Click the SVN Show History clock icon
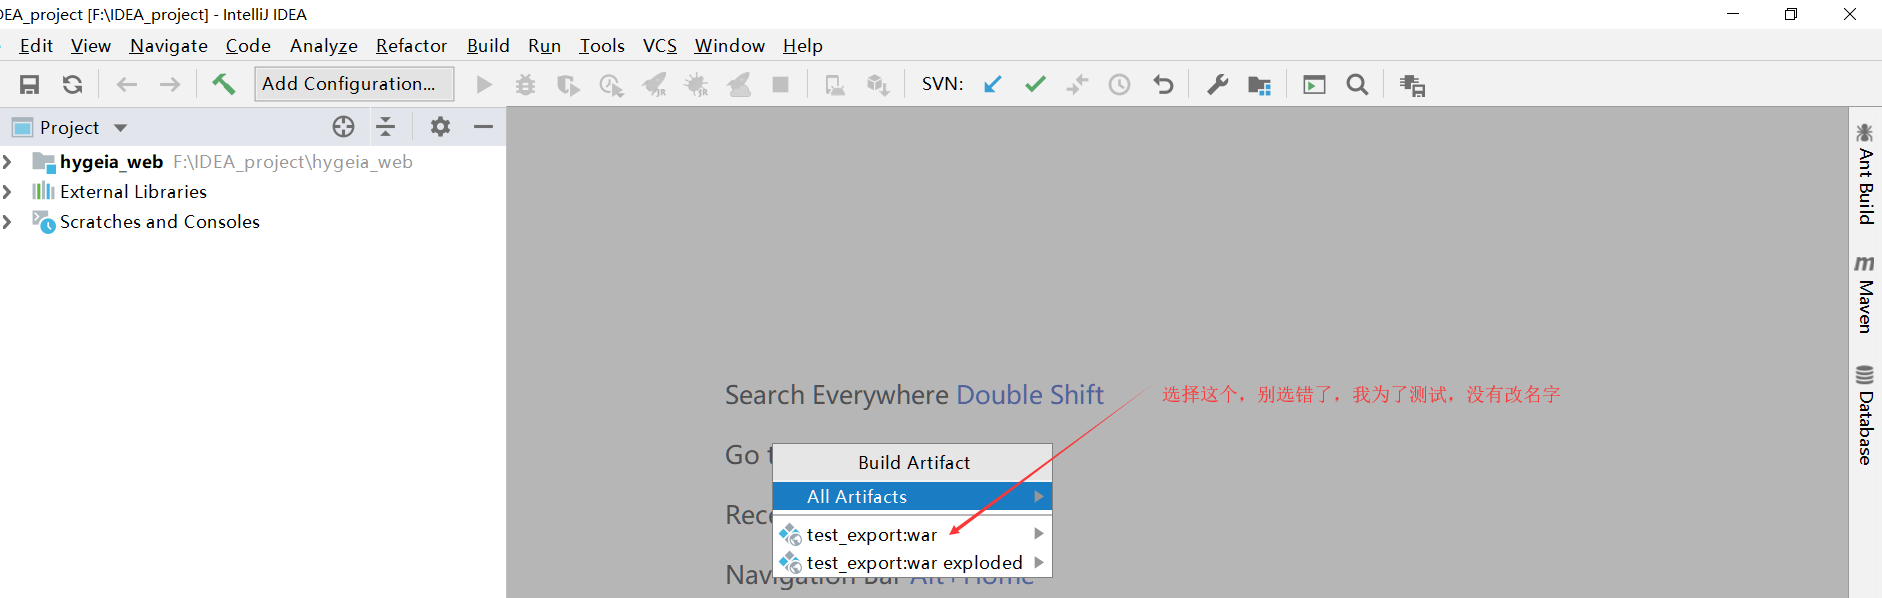The width and height of the screenshot is (1882, 598). pos(1119,85)
